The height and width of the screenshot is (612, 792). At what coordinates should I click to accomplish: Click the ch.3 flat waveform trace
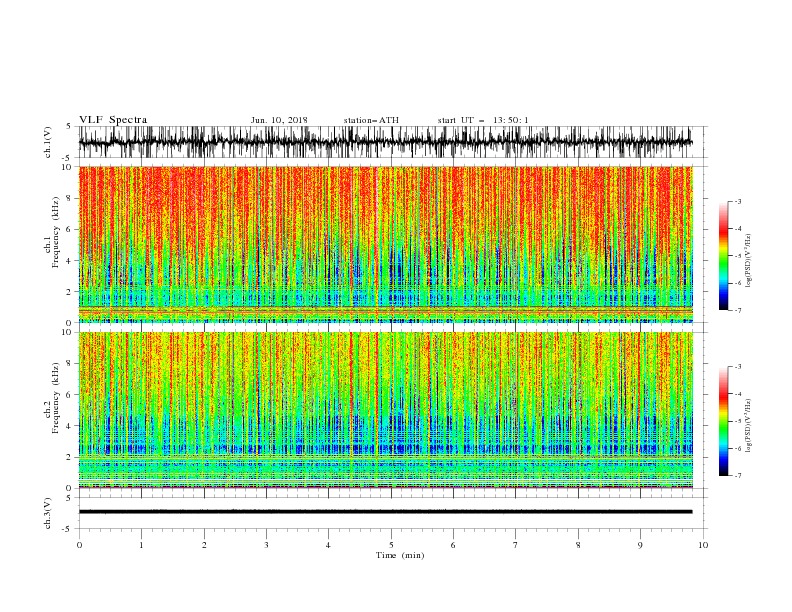pos(385,512)
